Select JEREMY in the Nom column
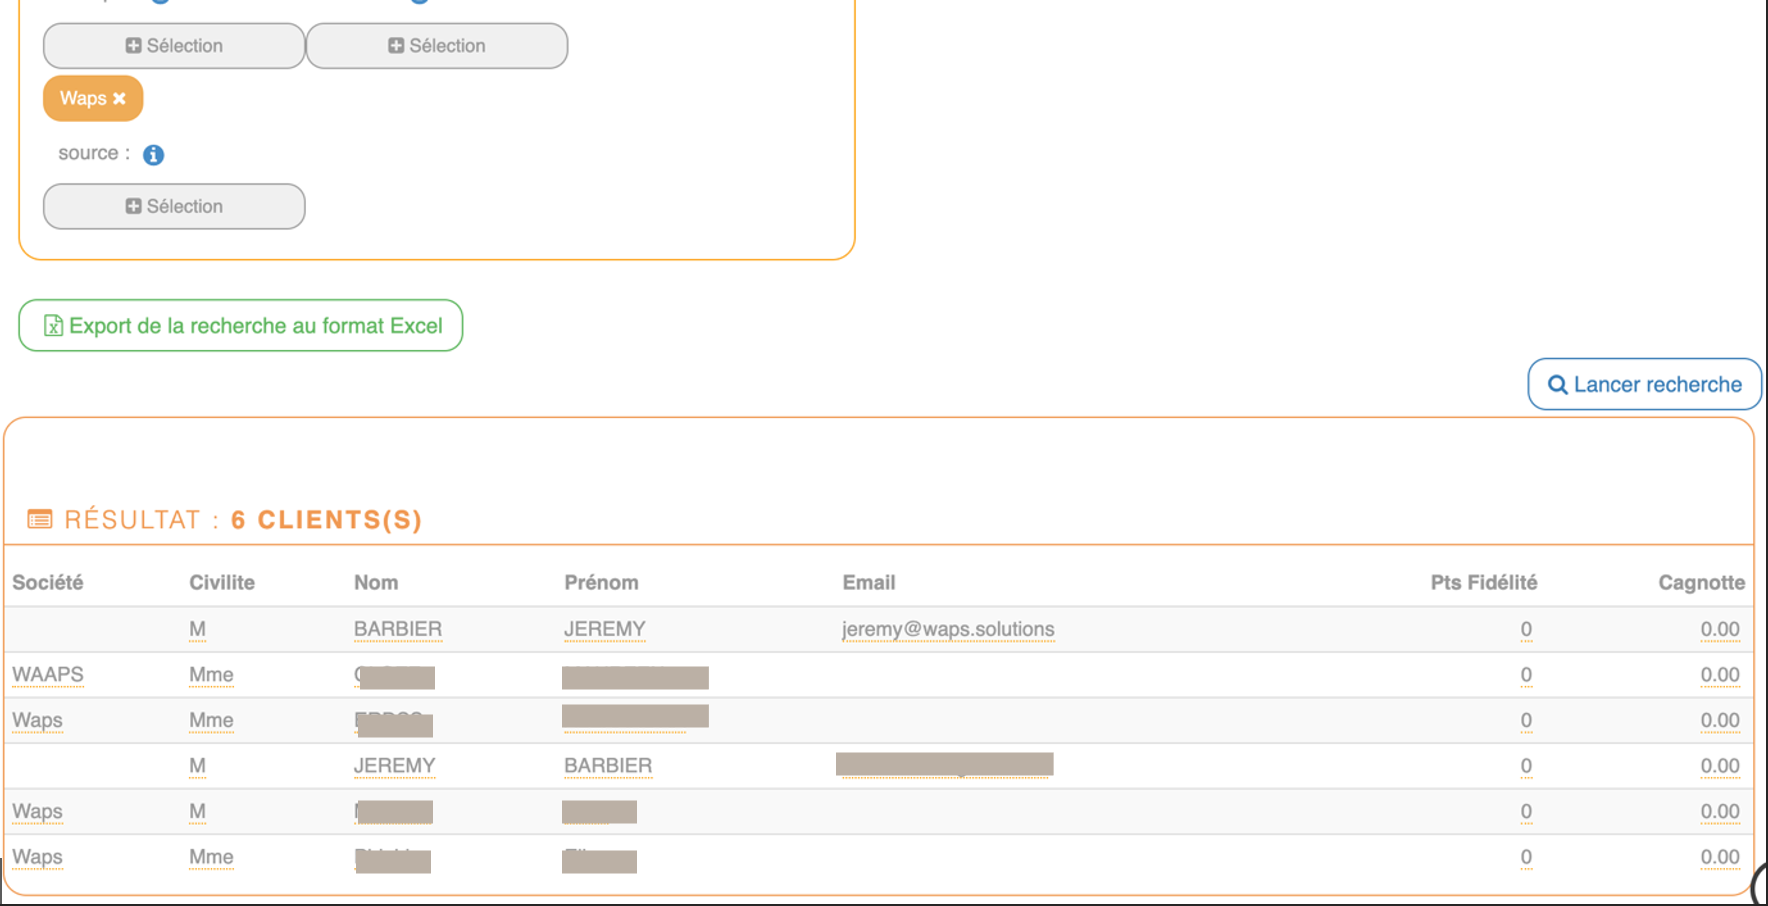Viewport: 1768px width, 906px height. tap(395, 766)
